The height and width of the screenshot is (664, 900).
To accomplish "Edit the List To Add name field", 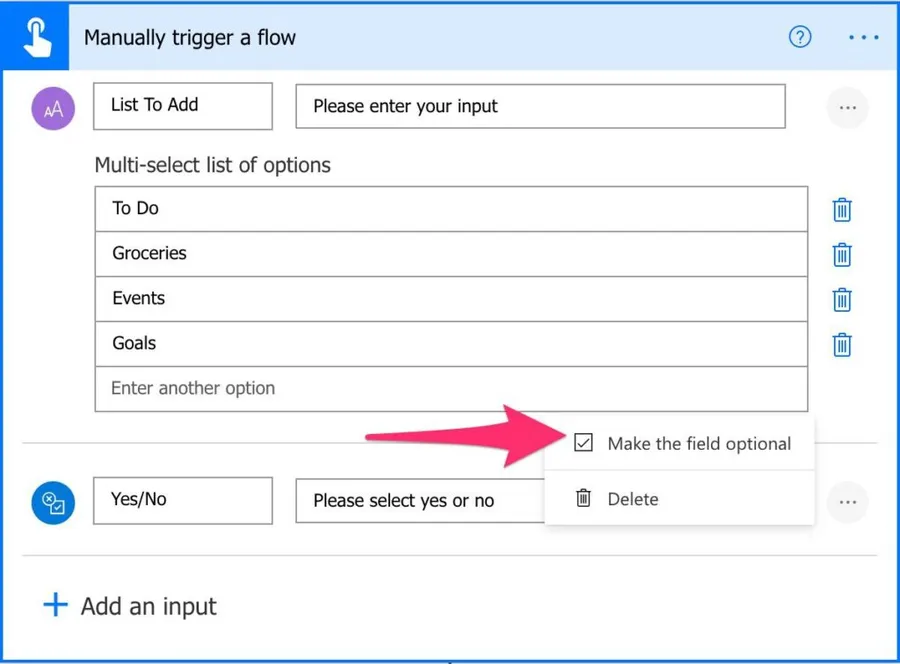I will [x=182, y=106].
